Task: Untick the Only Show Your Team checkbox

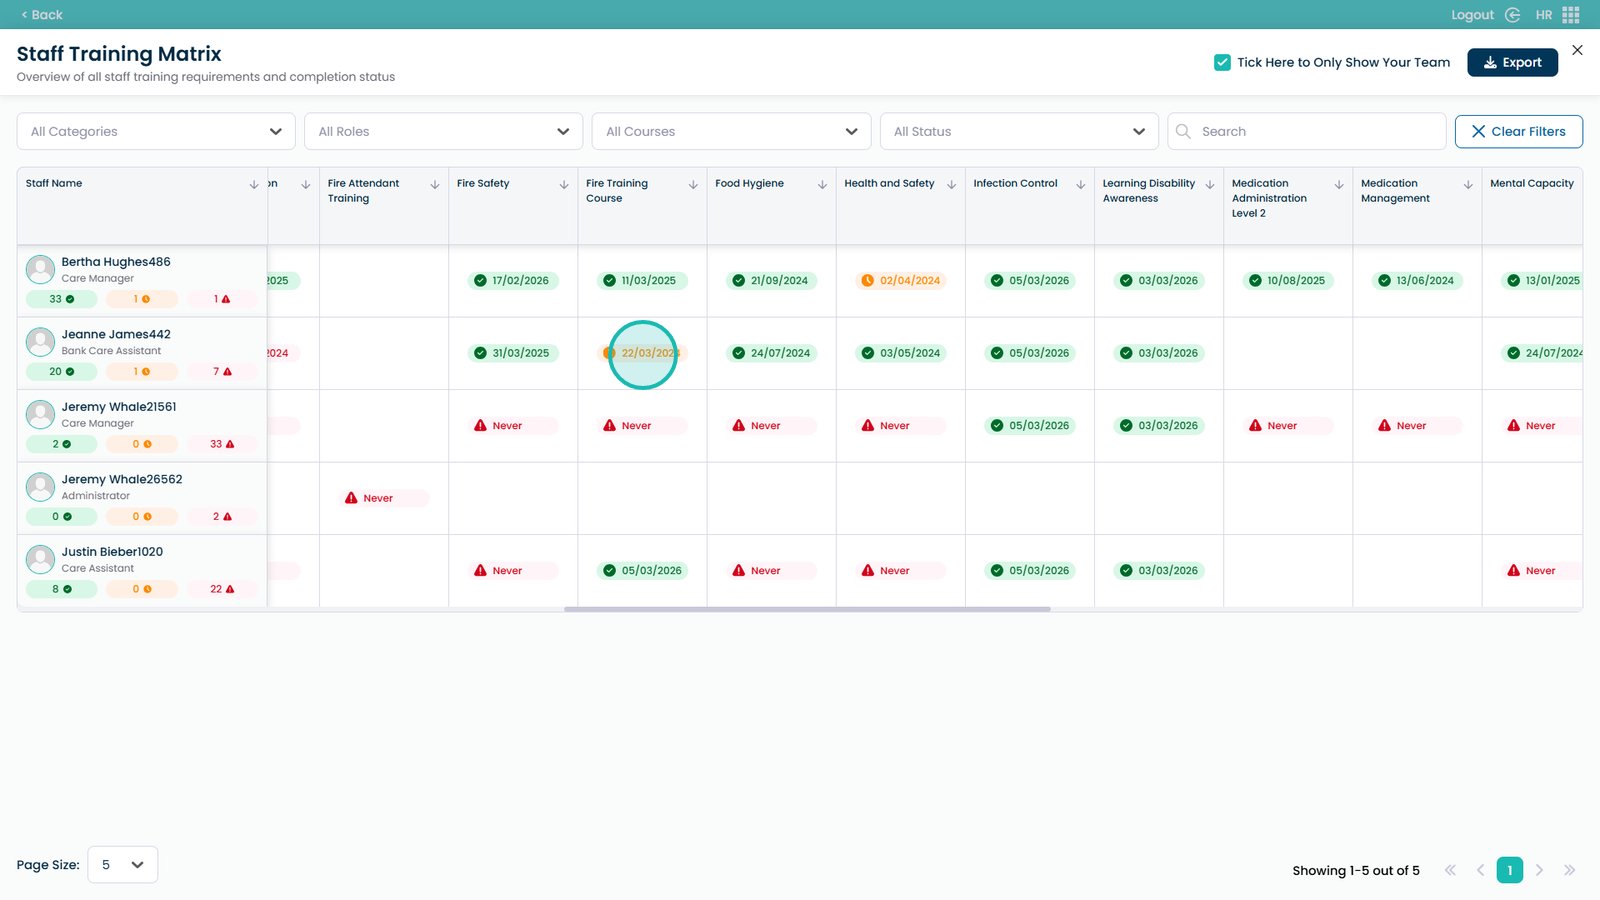Action: point(1222,62)
